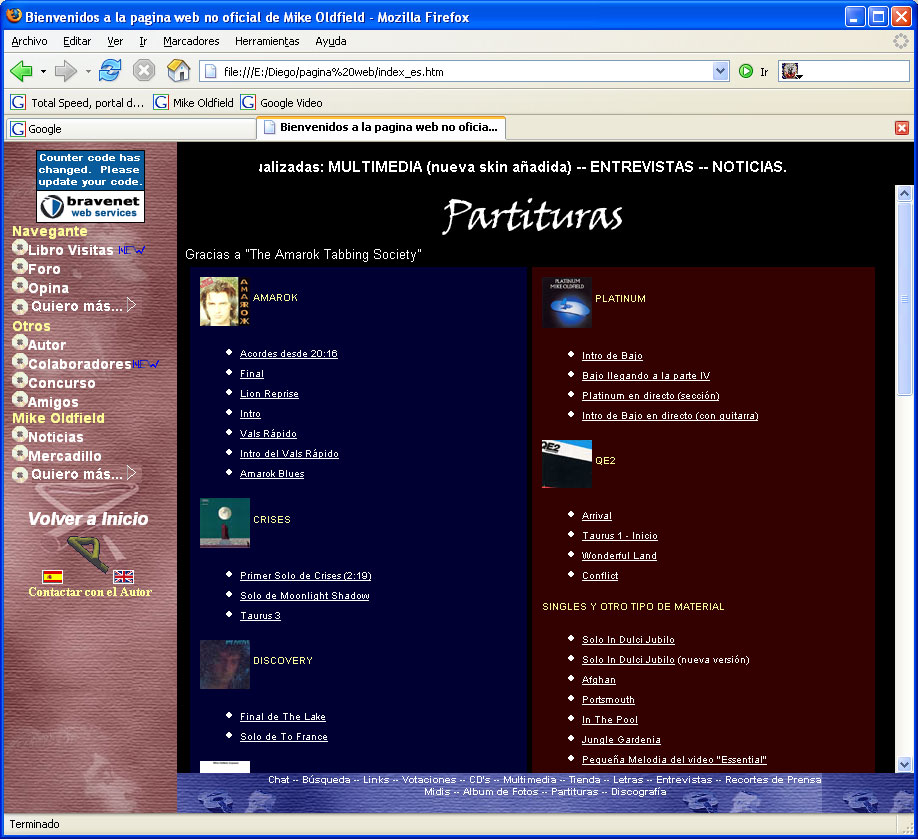Viewport: 918px width, 839px height.
Task: Click the page scrollbar down arrow
Action: (904, 764)
